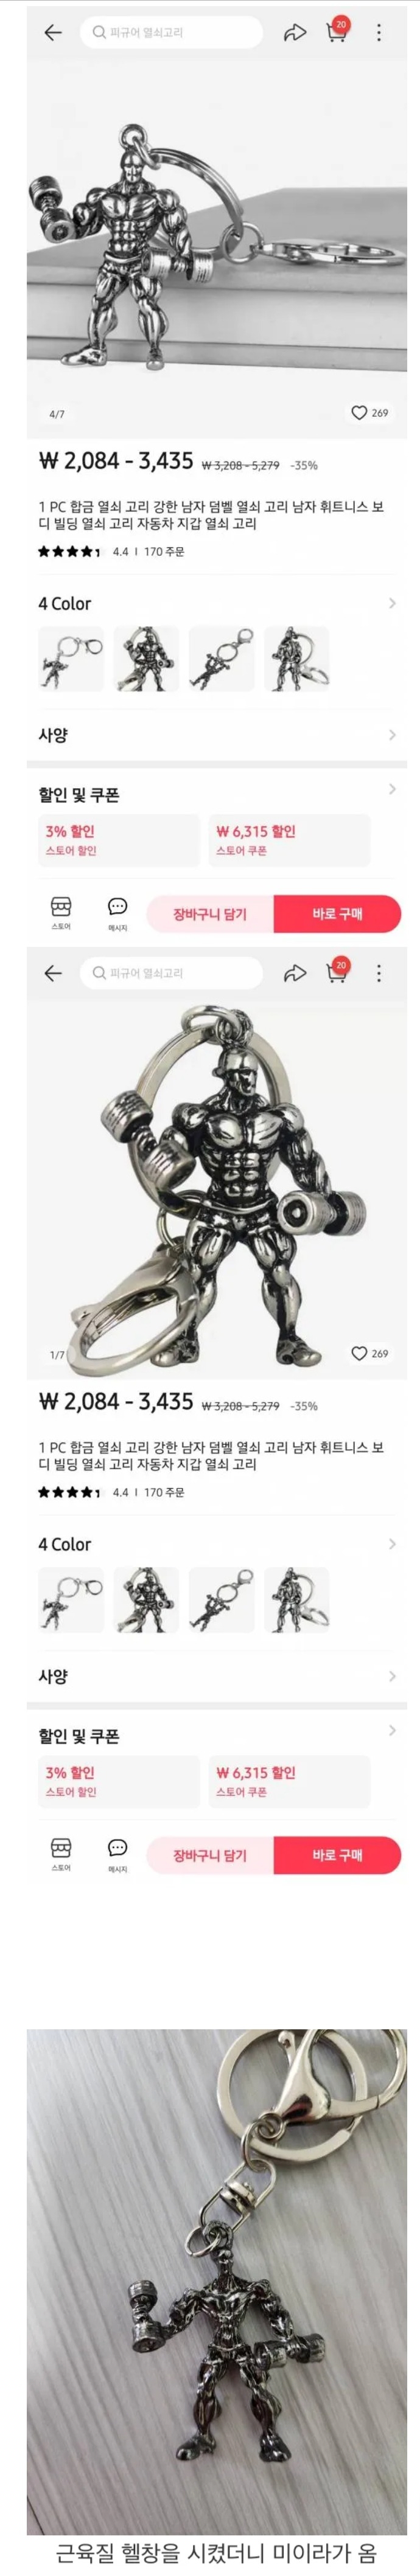
Task: Open the three-dot menu in the top header
Action: pyautogui.click(x=379, y=33)
